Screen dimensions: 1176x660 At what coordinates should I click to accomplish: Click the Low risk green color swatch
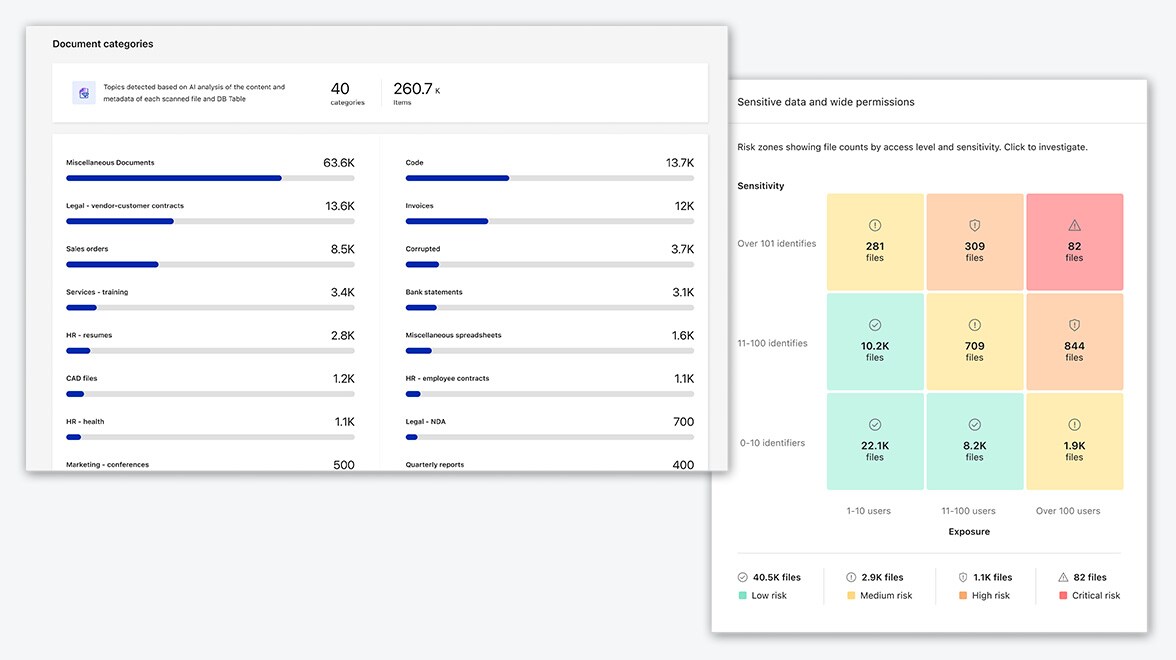(x=742, y=596)
